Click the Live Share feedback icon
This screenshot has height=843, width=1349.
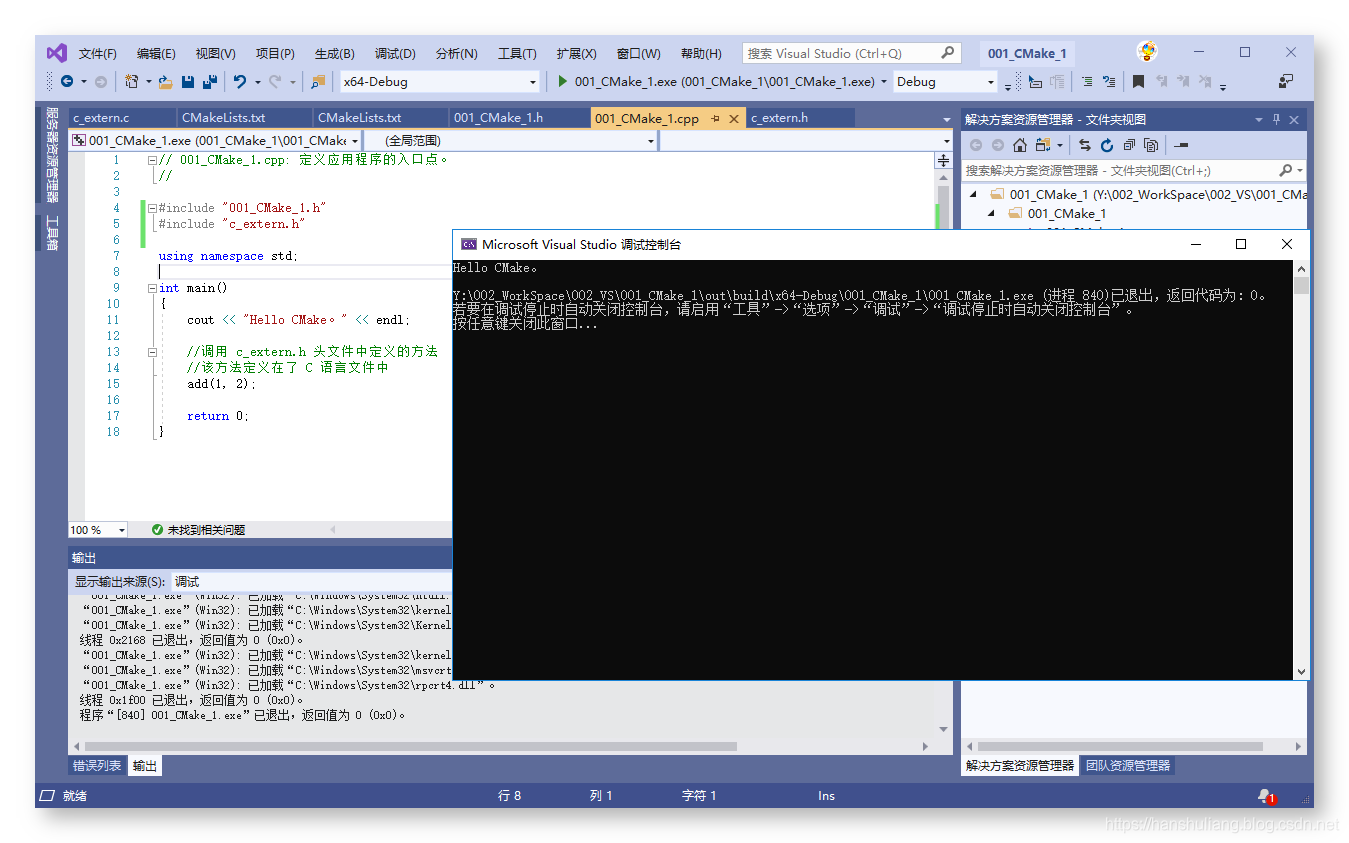click(x=1286, y=81)
